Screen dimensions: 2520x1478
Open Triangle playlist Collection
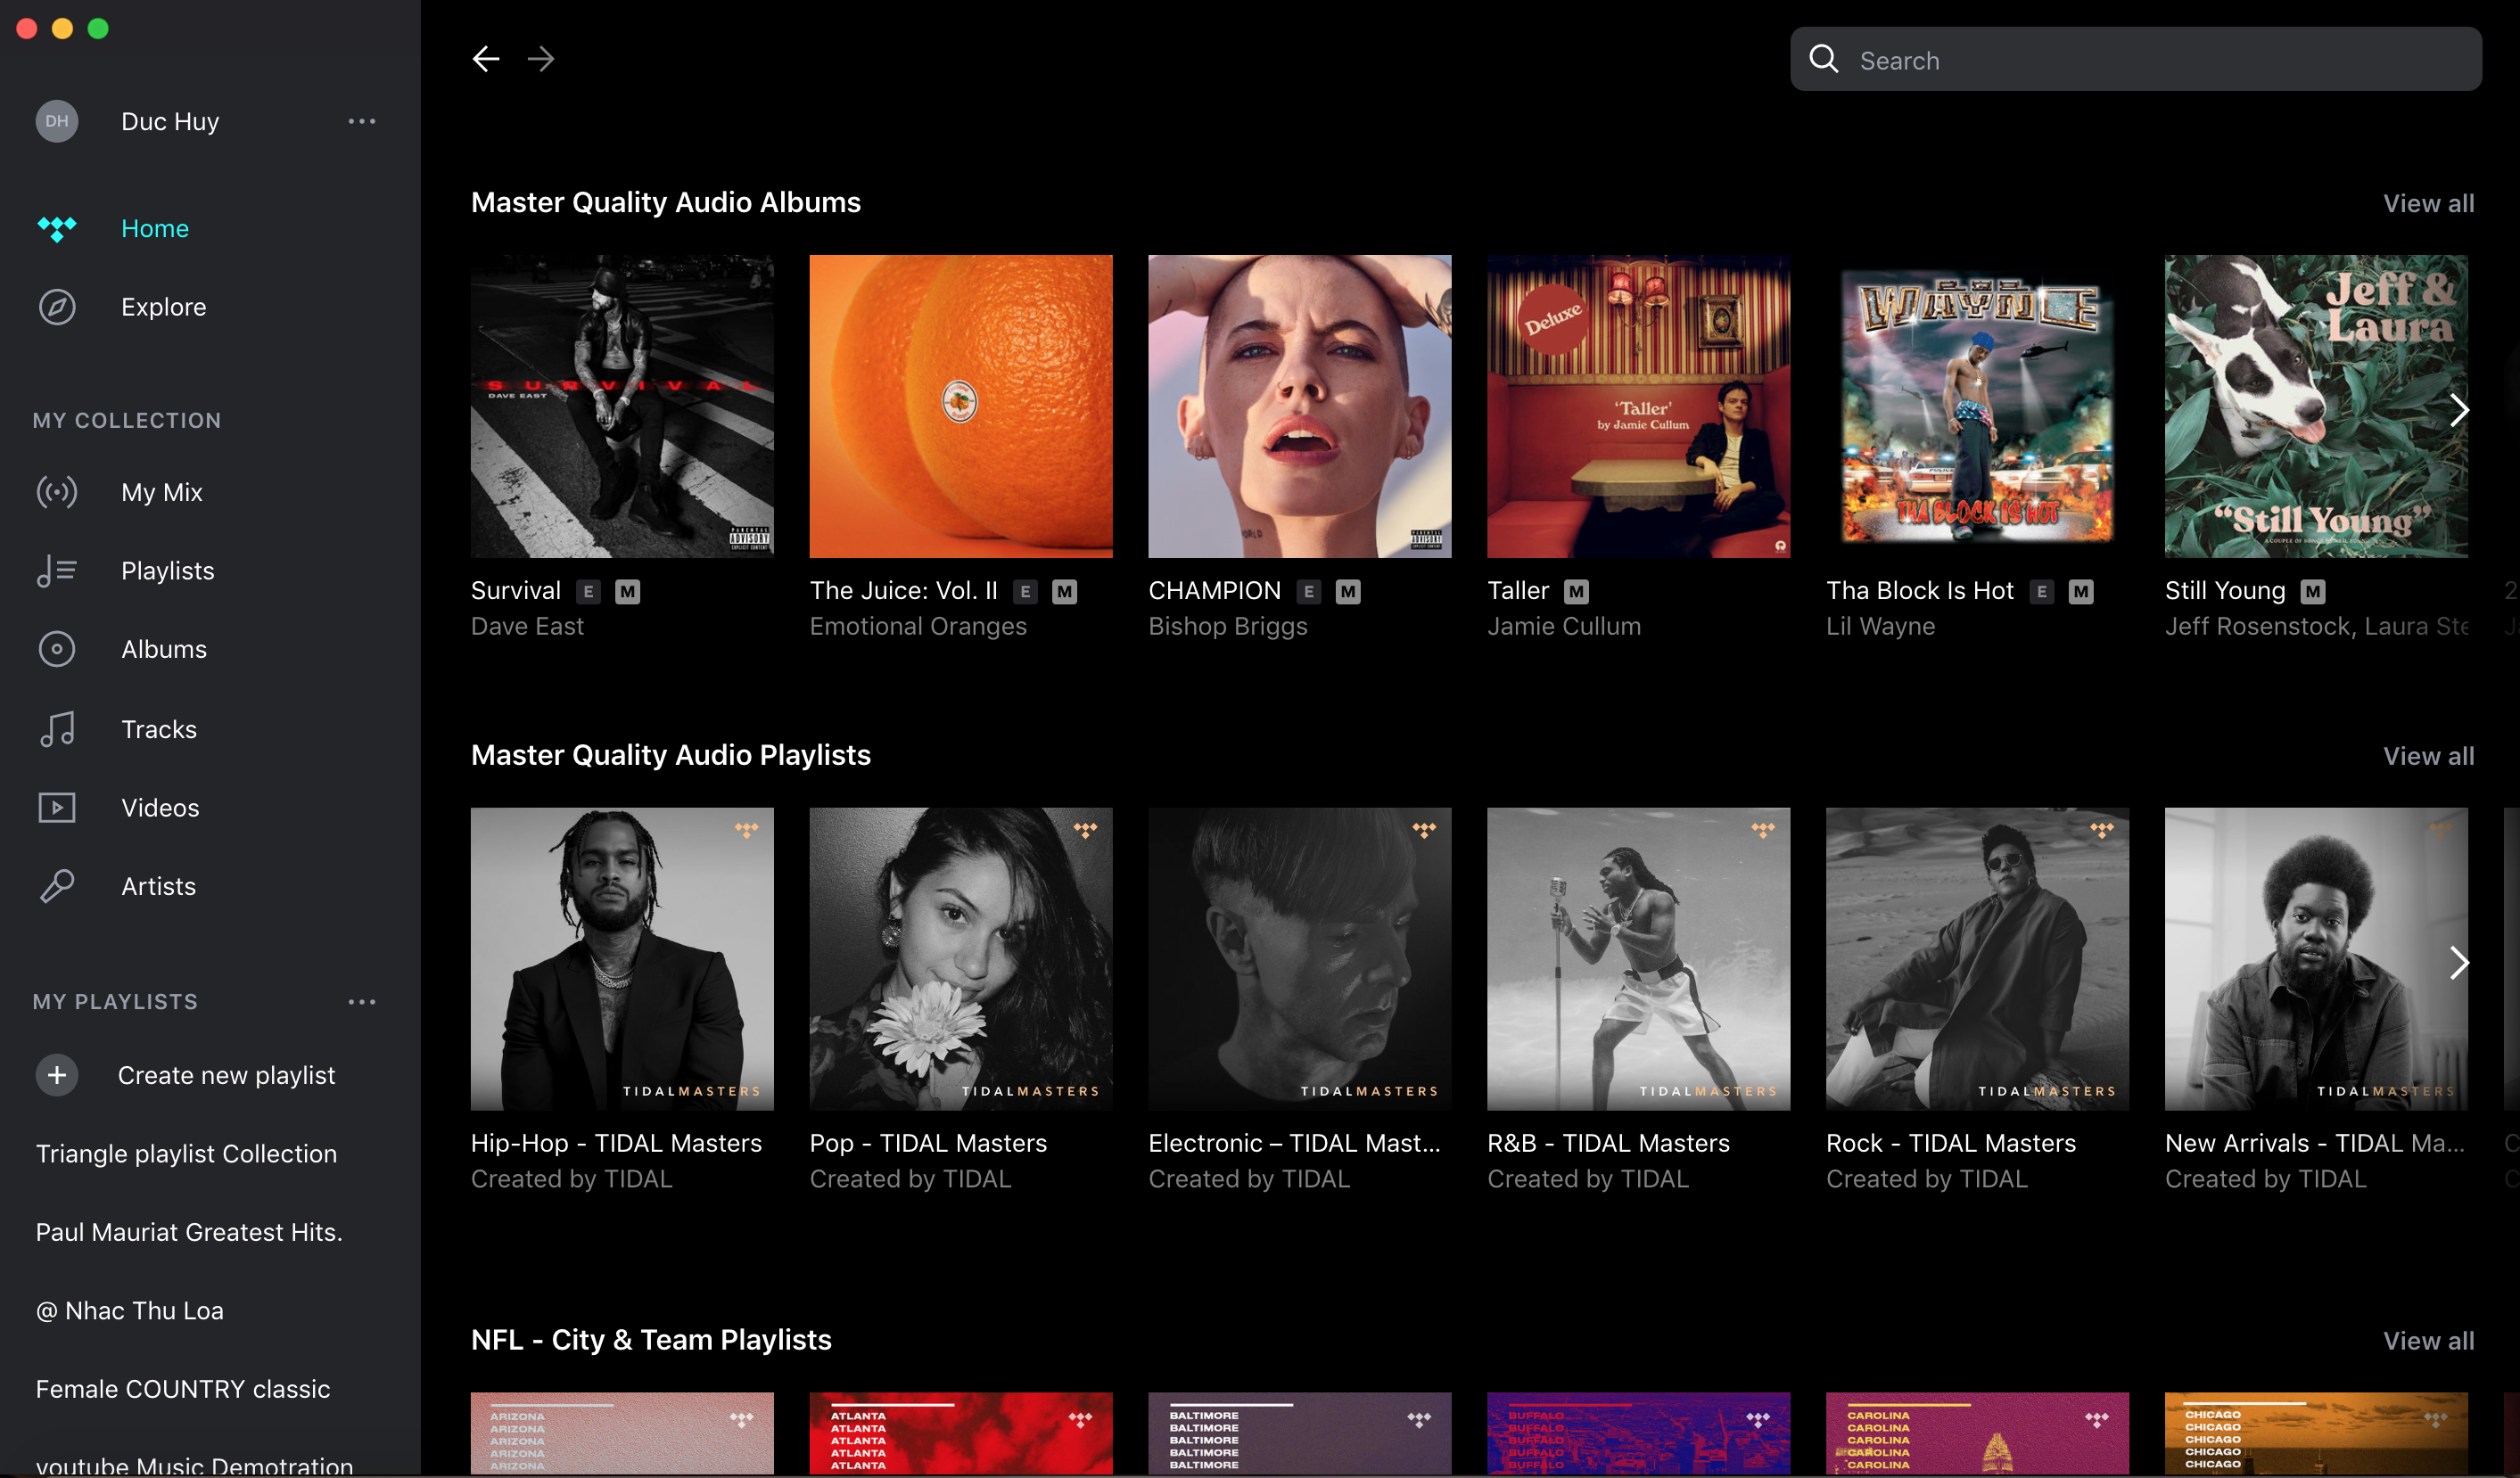coord(186,1154)
